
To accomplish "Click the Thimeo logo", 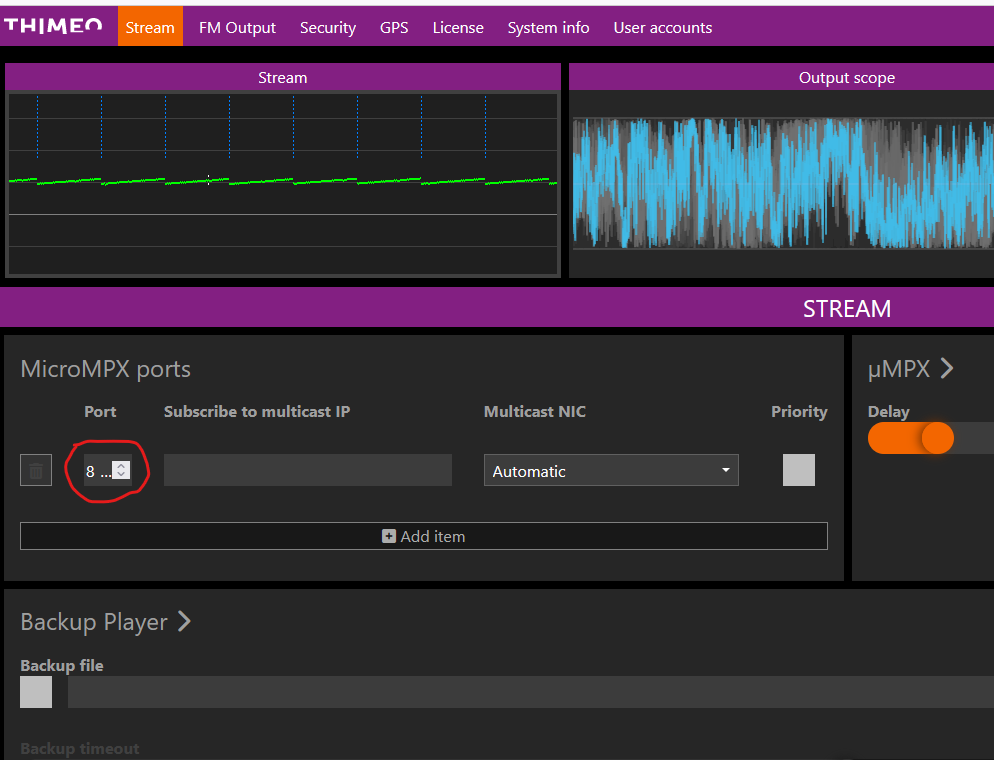I will click(x=54, y=26).
